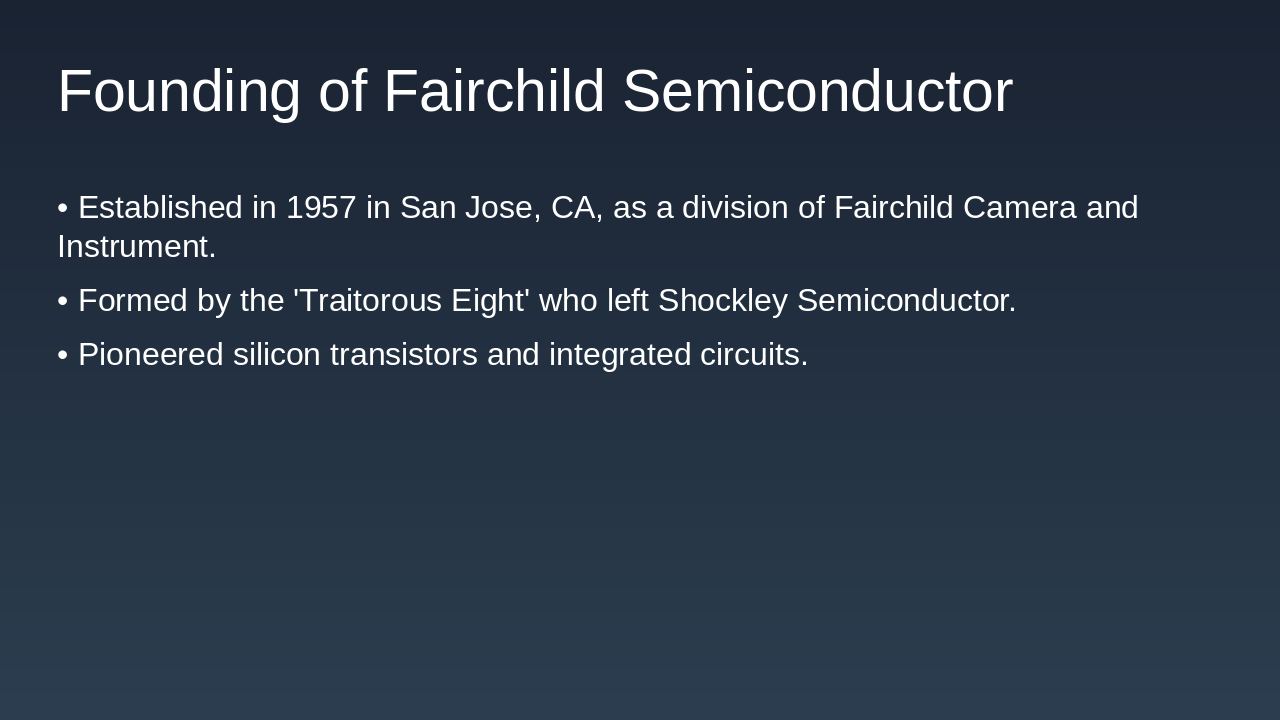Image resolution: width=1280 pixels, height=720 pixels.
Task: Click the slide title 'Founding of Fairchild Semiconductor'
Action: tap(534, 91)
